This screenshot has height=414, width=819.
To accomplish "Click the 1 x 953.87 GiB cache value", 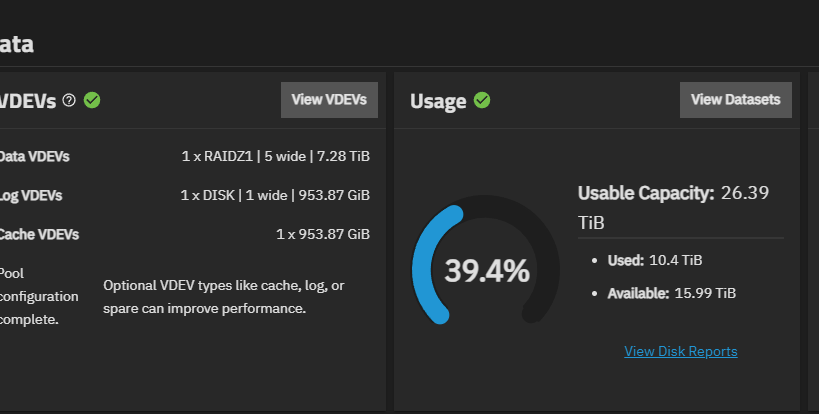I will (322, 235).
